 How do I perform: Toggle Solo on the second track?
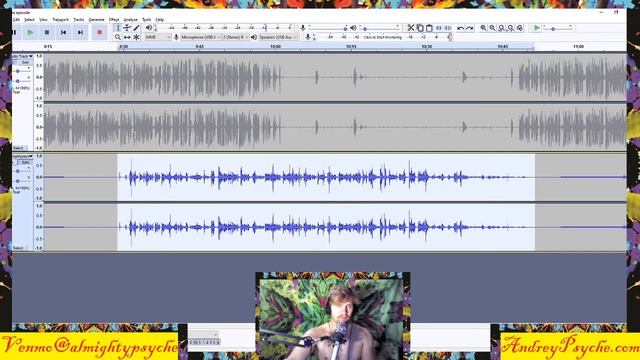click(x=25, y=162)
